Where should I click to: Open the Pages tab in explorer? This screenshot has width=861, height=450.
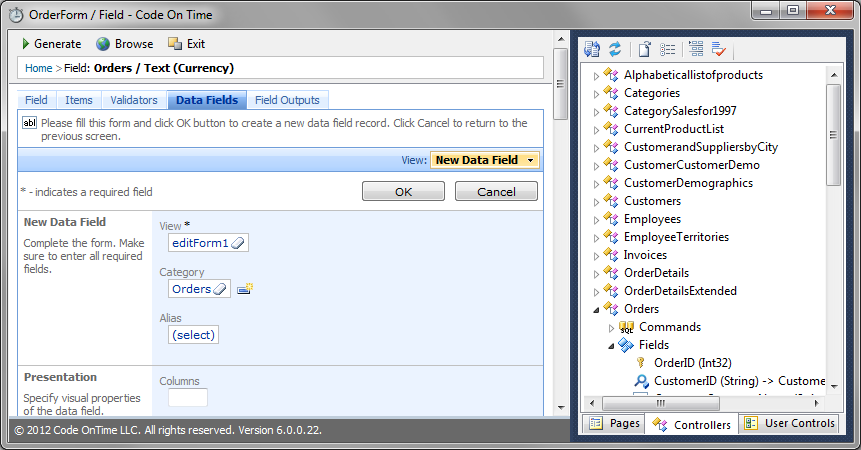[615, 424]
